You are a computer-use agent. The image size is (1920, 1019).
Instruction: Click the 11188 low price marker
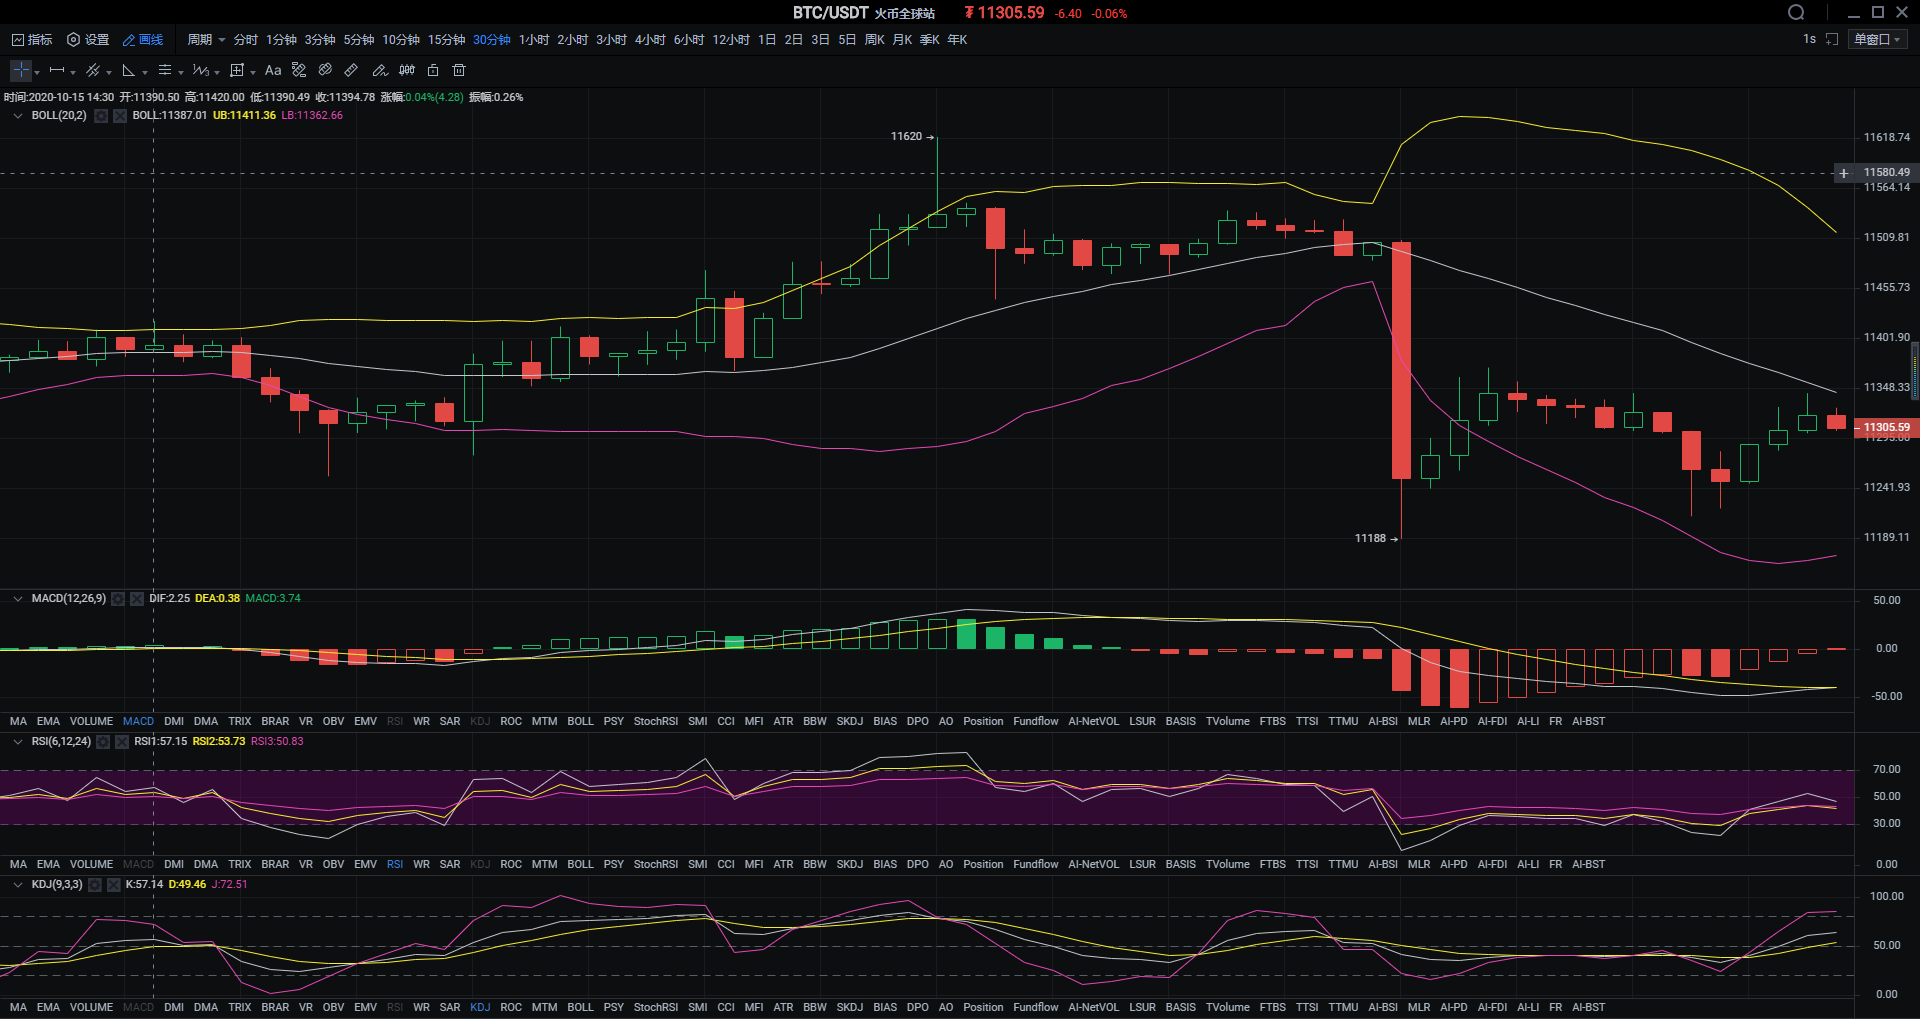pyautogui.click(x=1376, y=538)
